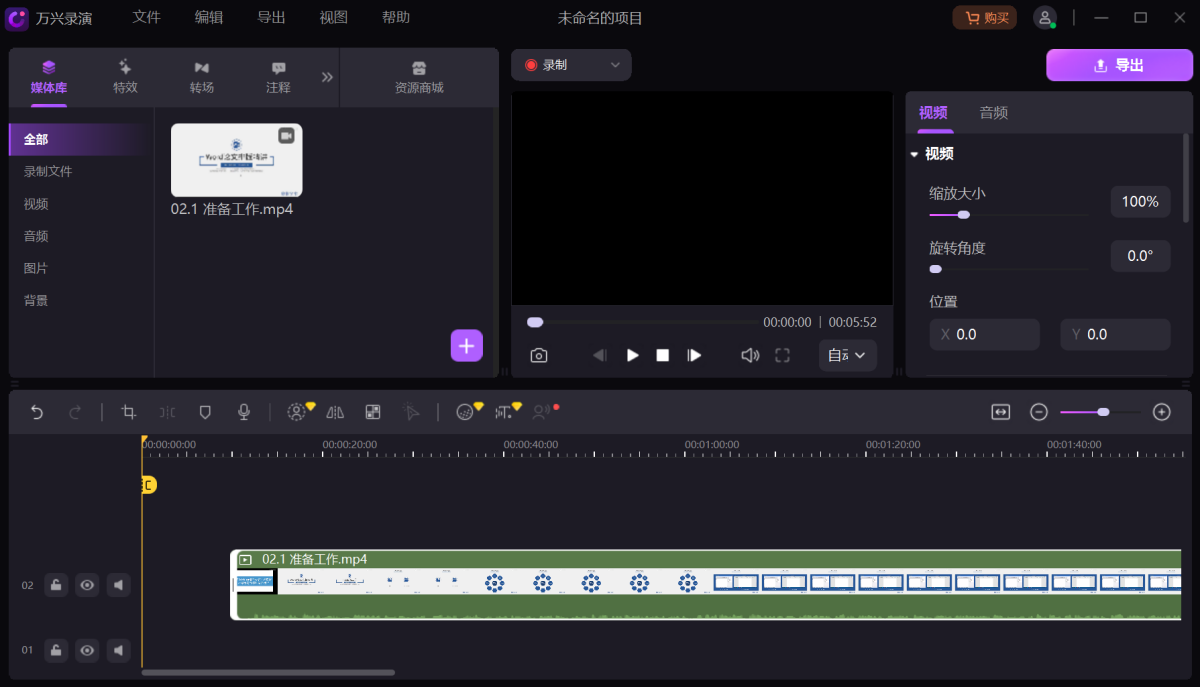Click the 旋转角度 rotation slider
Screen dimensions: 1200x687
(1008, 269)
